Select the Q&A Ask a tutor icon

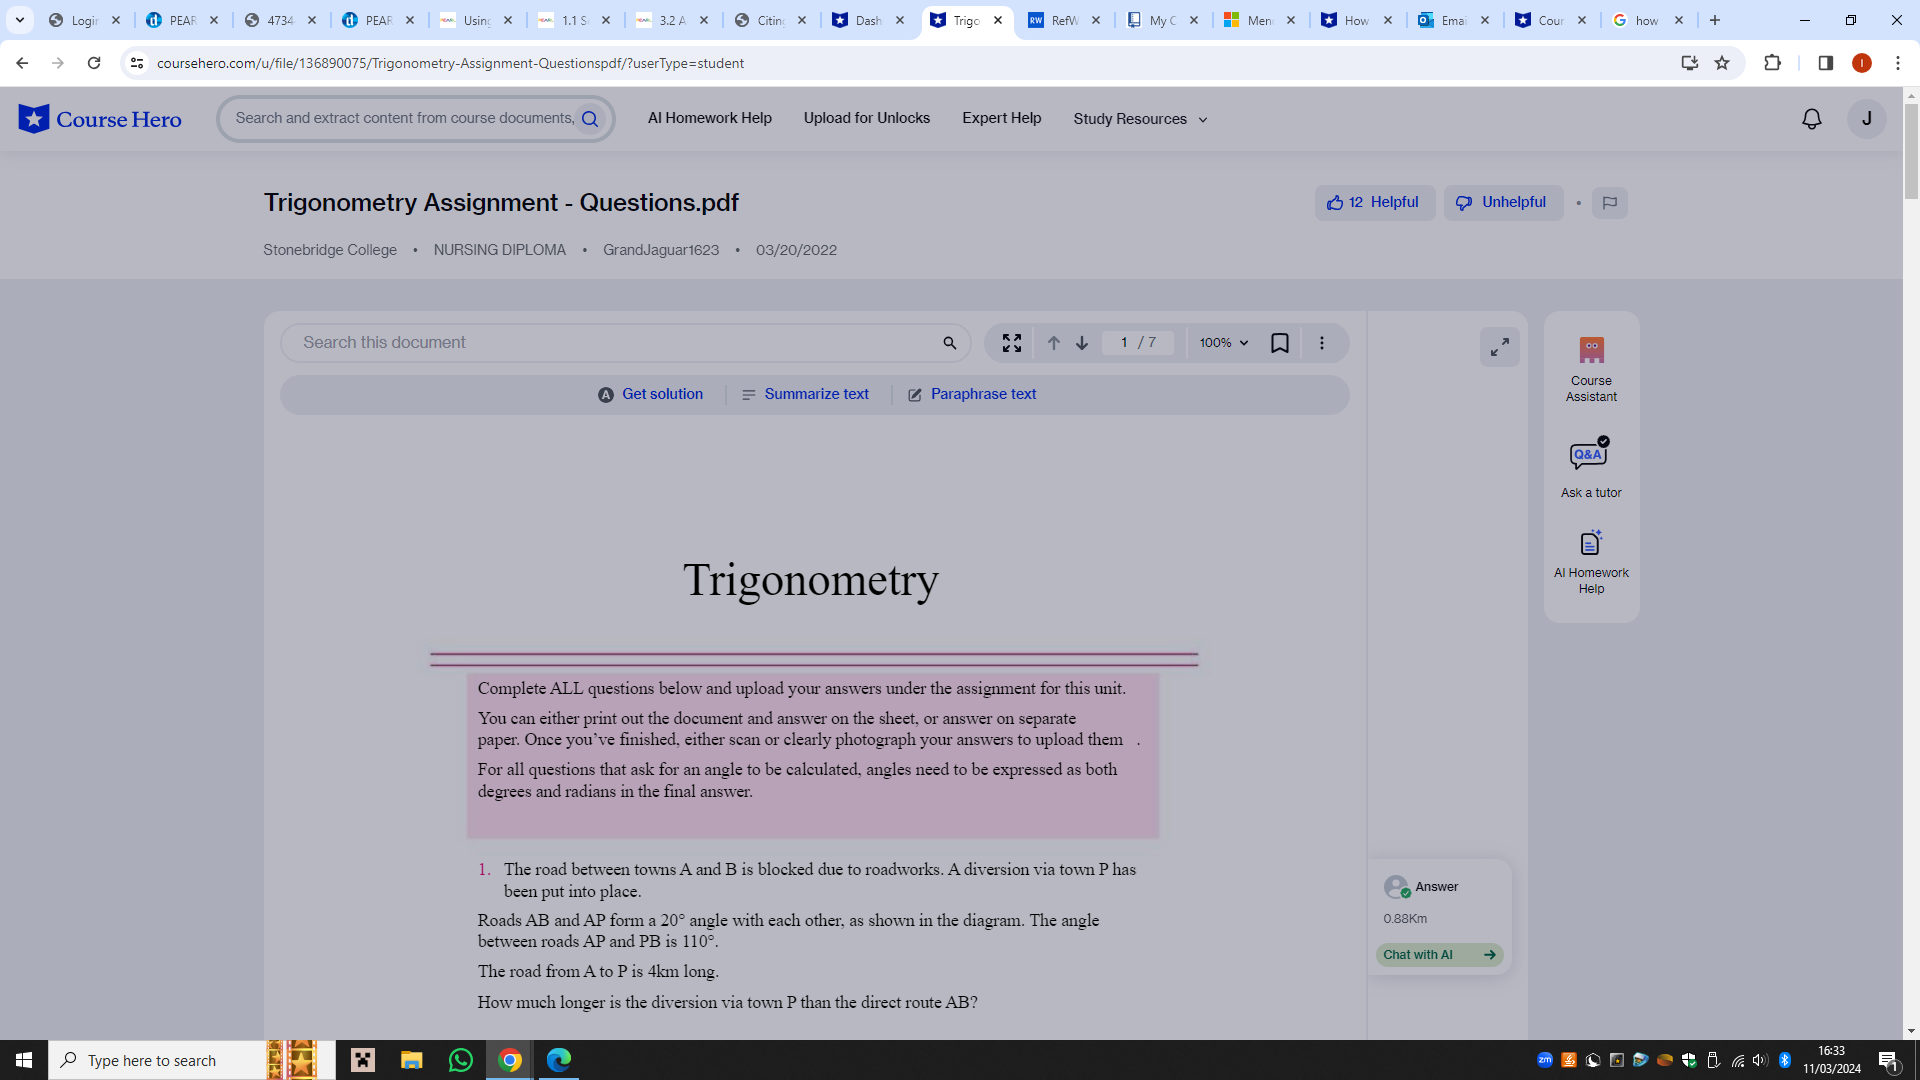[1590, 457]
